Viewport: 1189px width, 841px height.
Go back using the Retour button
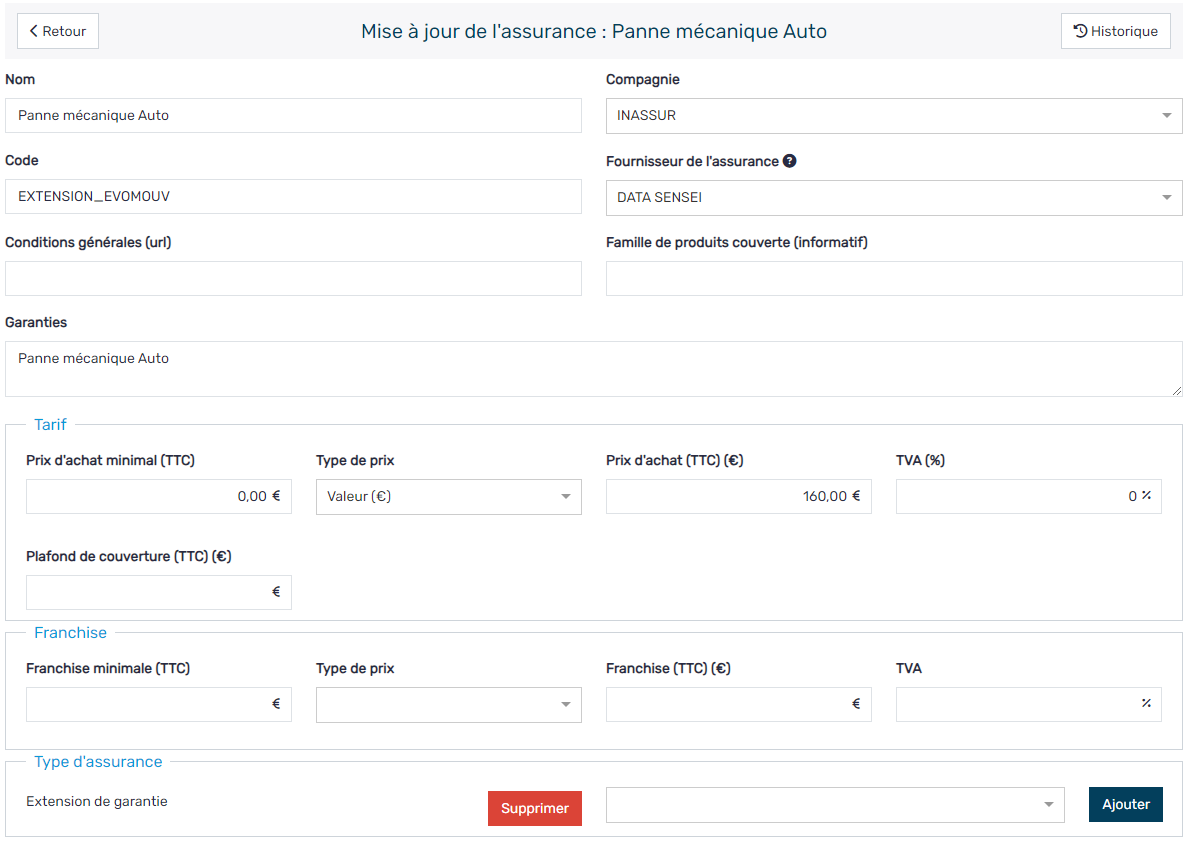point(58,31)
